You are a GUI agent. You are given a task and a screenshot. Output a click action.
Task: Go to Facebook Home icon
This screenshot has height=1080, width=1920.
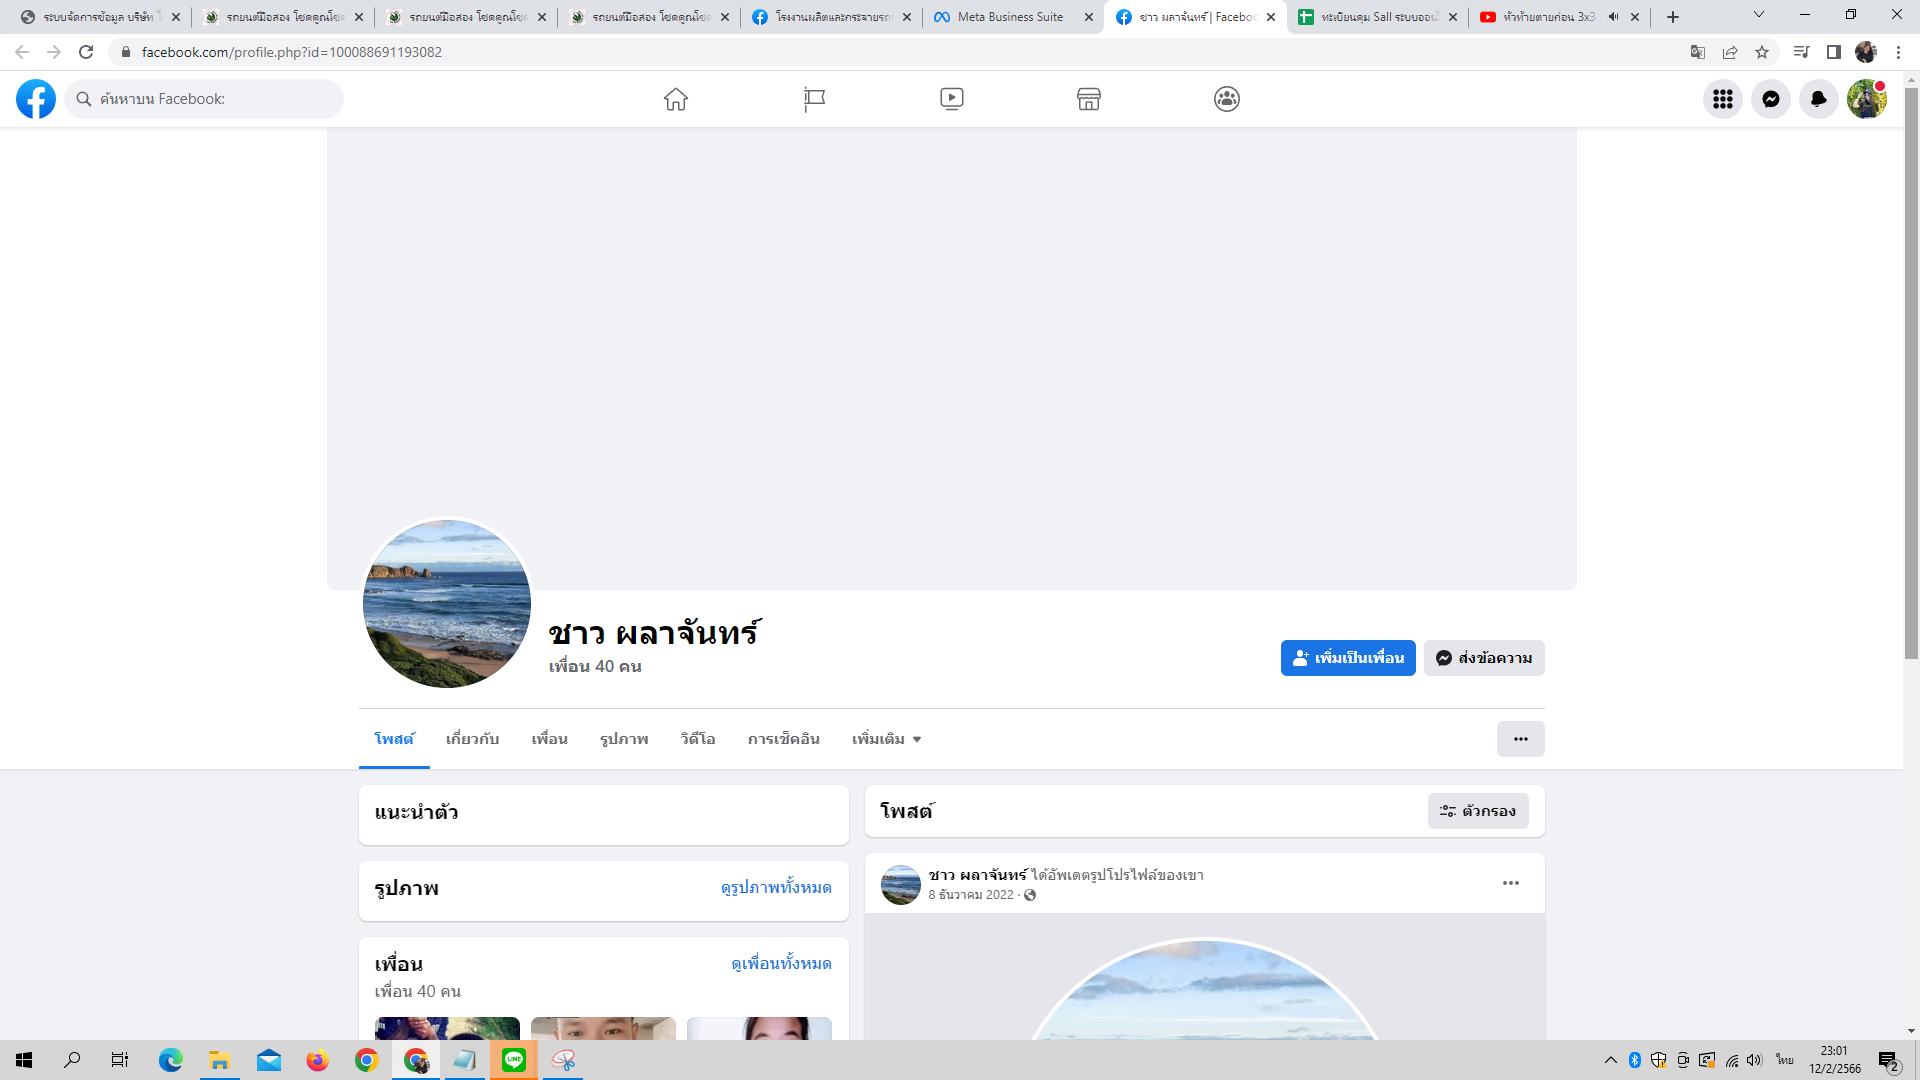(x=676, y=99)
